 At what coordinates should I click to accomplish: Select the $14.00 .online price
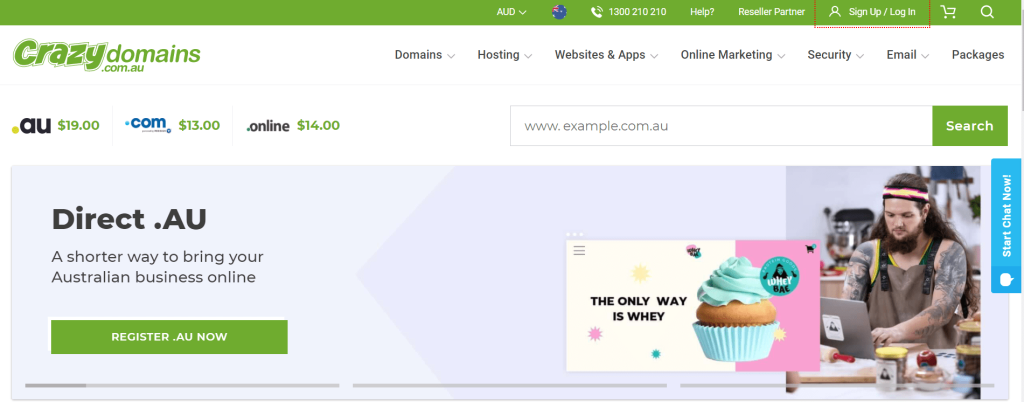point(318,125)
